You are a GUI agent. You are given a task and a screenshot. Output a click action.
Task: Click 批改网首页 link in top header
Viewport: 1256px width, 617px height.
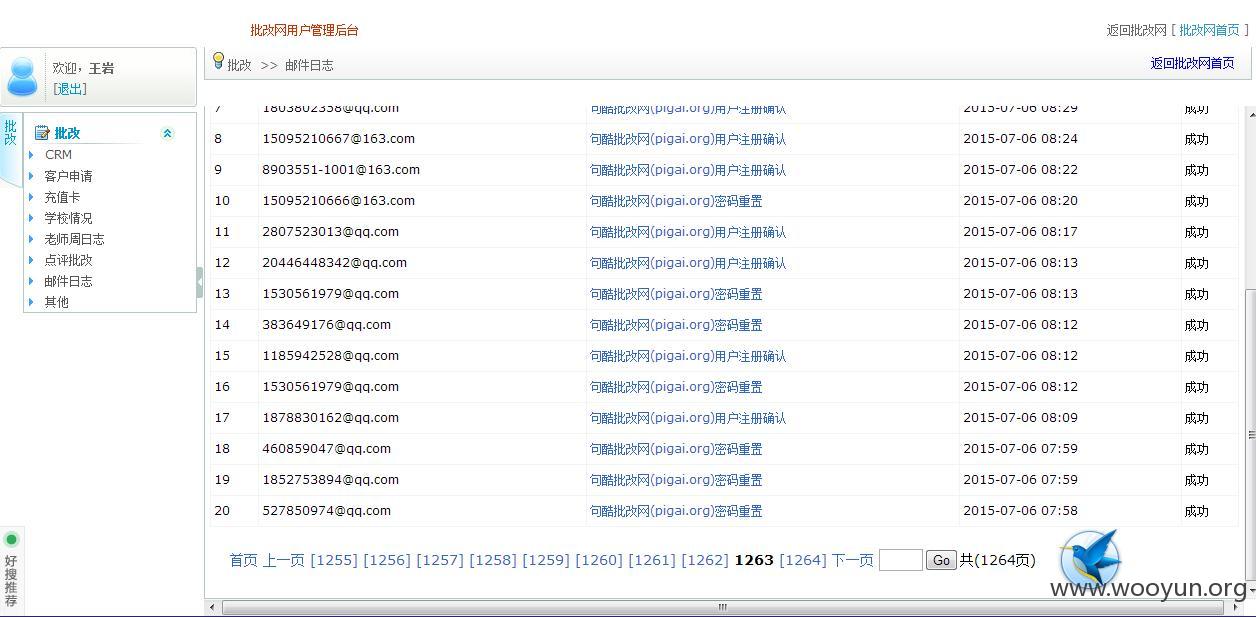1209,30
